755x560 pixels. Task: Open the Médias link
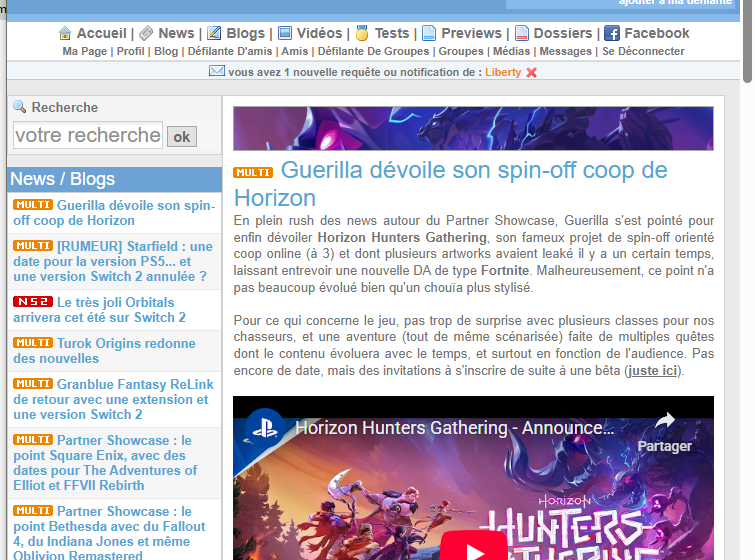click(x=511, y=51)
